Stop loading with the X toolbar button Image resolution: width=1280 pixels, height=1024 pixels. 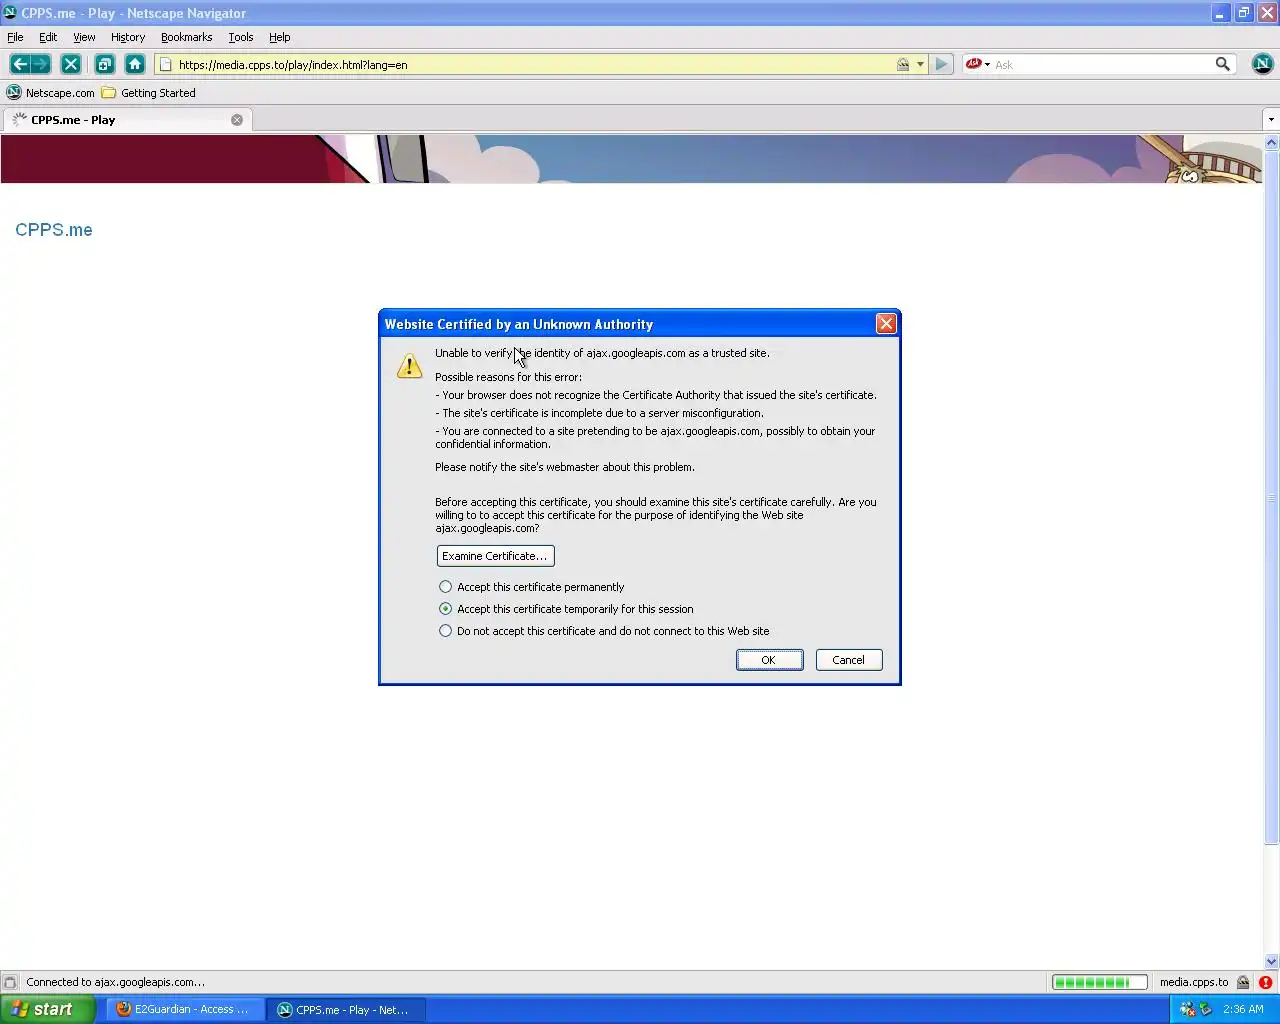point(71,64)
